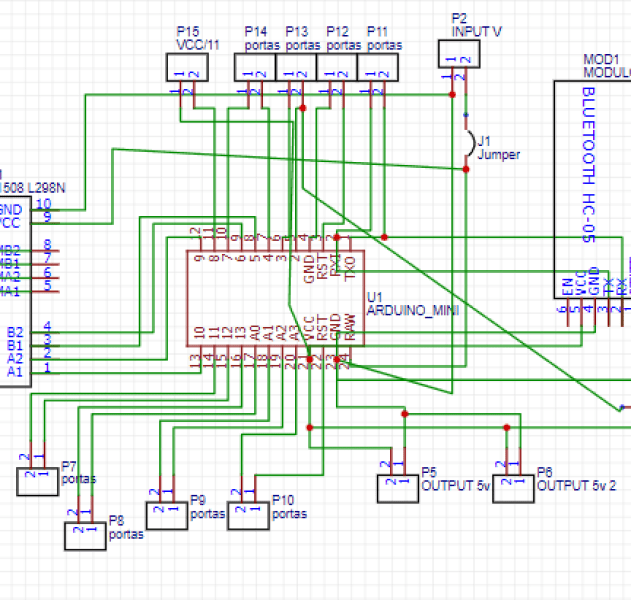Click the 'Jumper' label text
Image resolution: width=631 pixels, height=600 pixels.
[x=499, y=155]
